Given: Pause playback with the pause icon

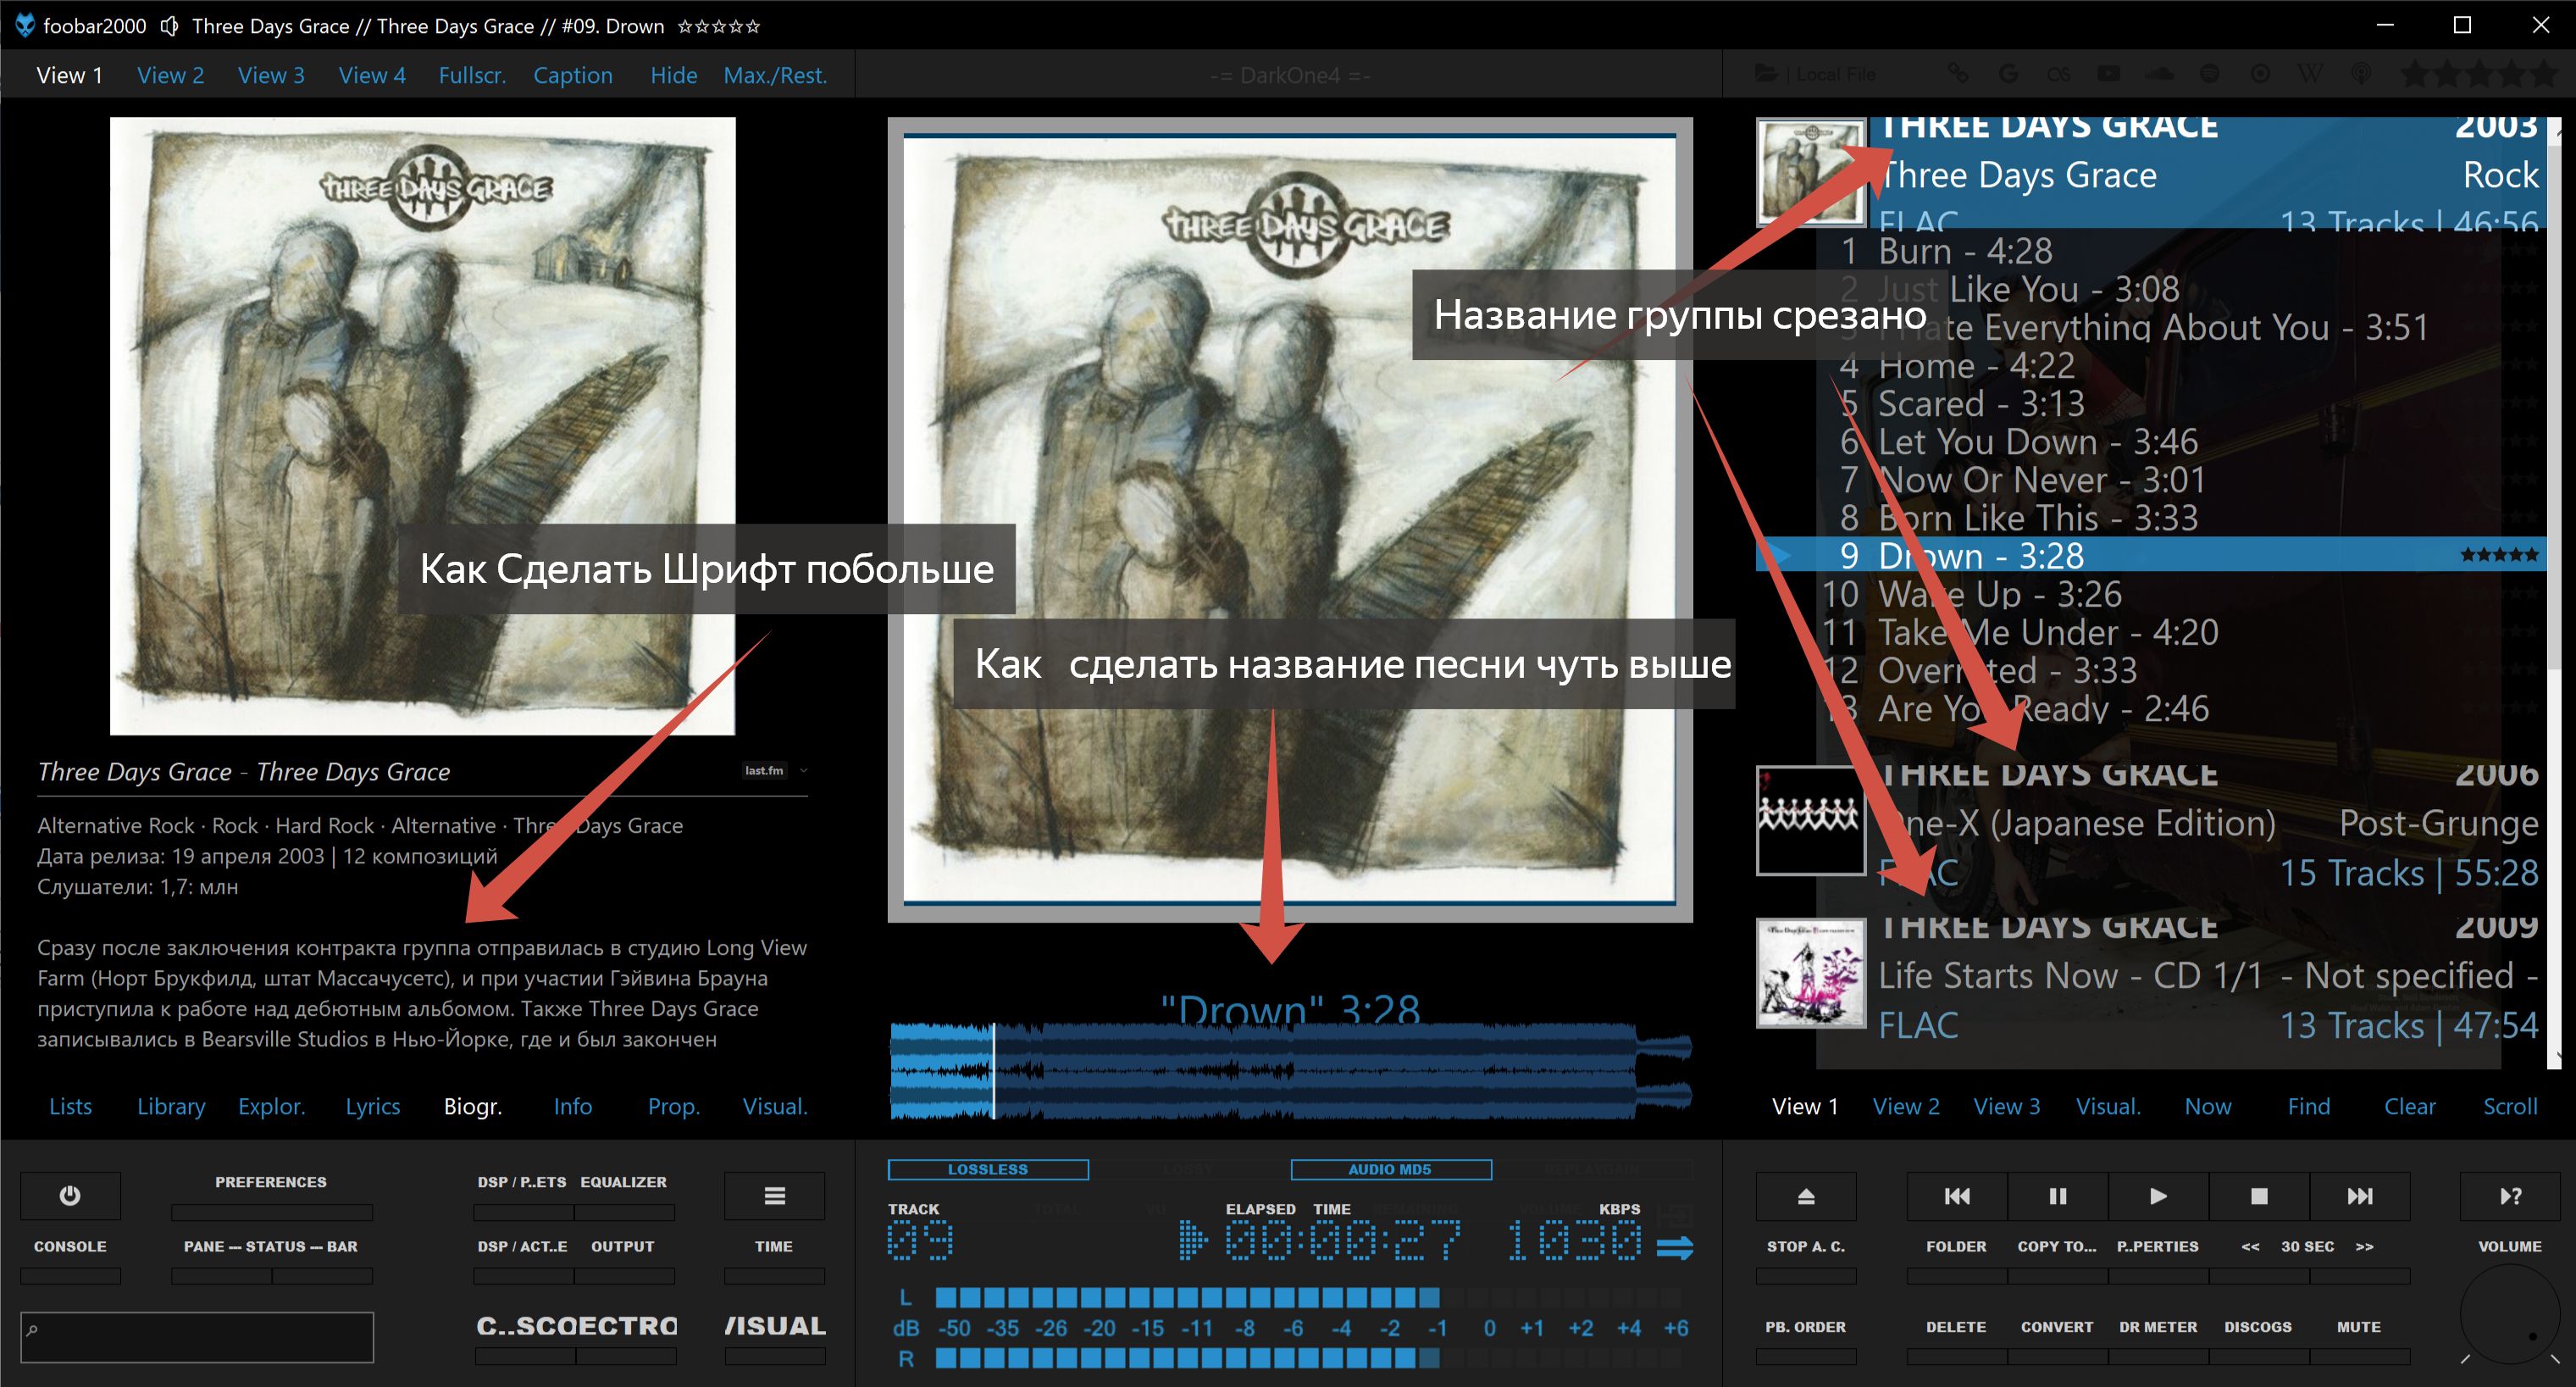Looking at the screenshot, I should point(2057,1196).
